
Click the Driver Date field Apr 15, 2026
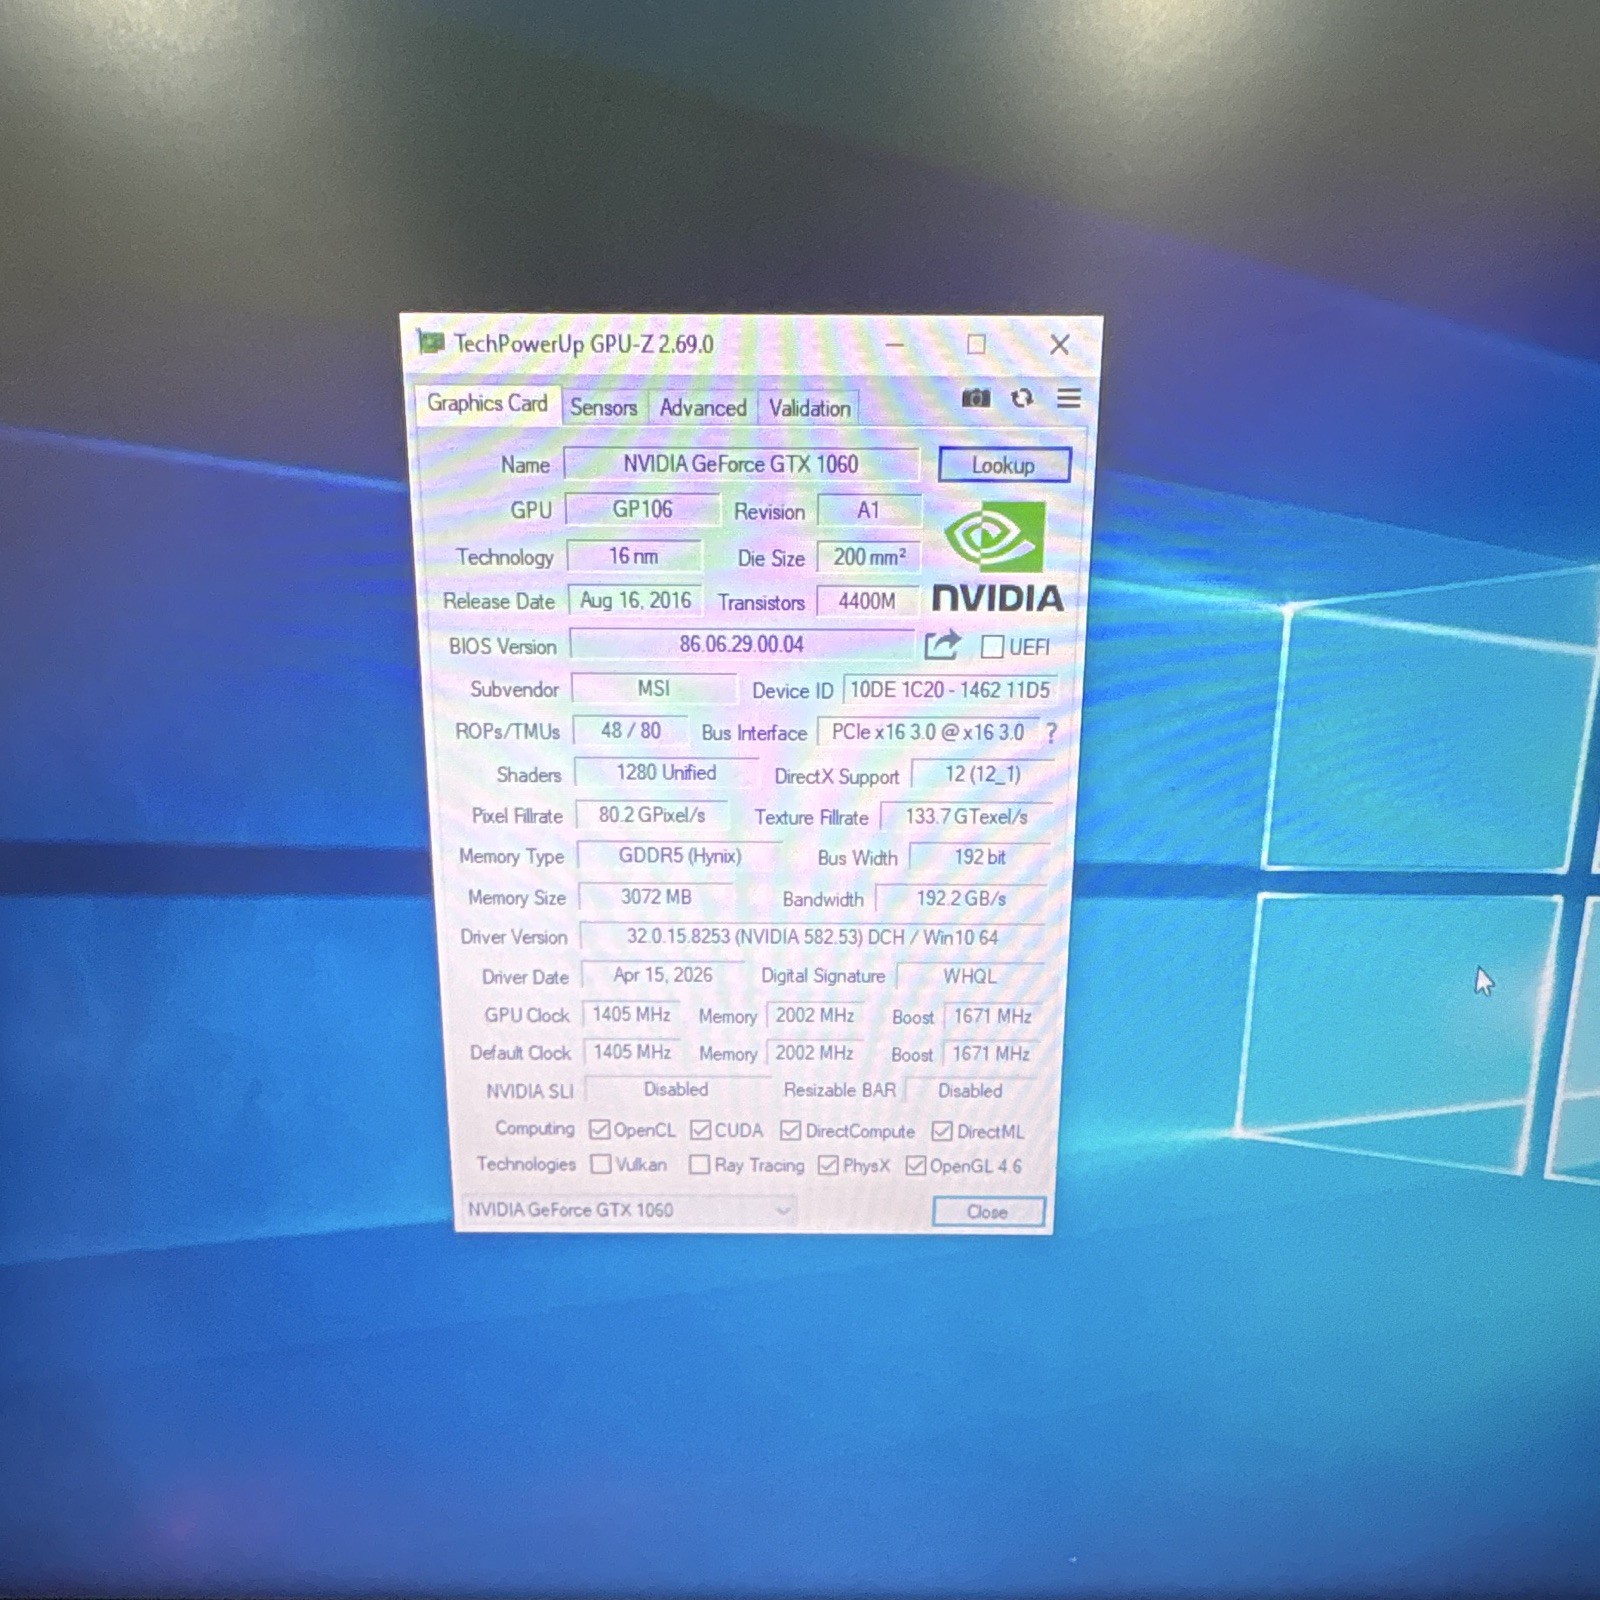click(x=663, y=975)
